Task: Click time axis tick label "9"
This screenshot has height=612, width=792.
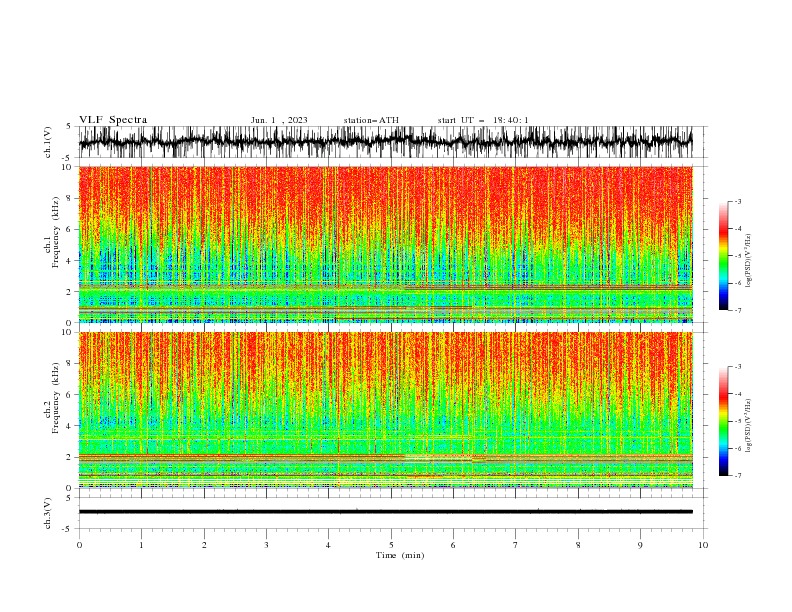Action: [x=640, y=545]
